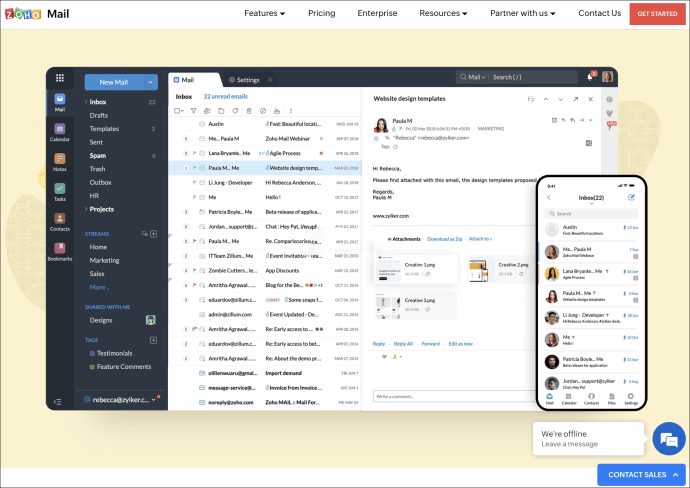Open the Creative 1.png attachment thumbnail
Image resolution: width=690 pixels, height=488 pixels.
pyautogui.click(x=388, y=268)
